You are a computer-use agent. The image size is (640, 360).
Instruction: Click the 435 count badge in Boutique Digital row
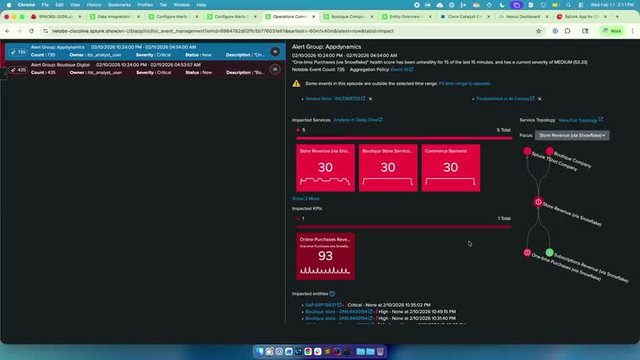18,70
